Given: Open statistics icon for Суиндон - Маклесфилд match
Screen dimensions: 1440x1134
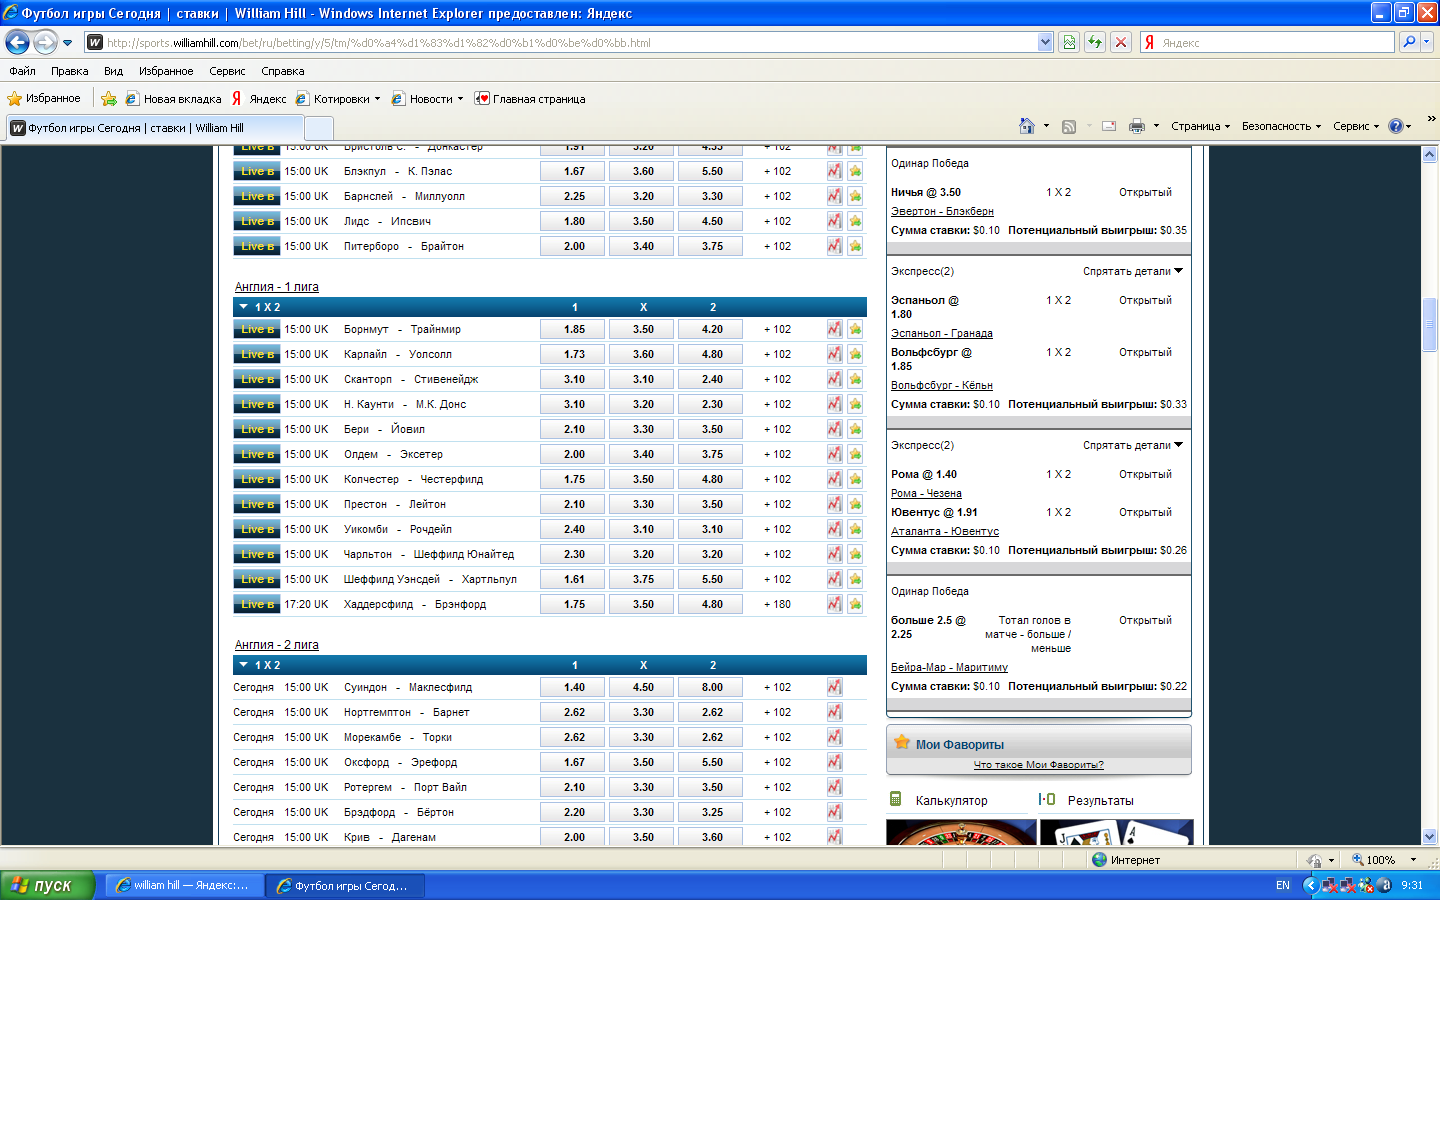Looking at the screenshot, I should pos(834,687).
